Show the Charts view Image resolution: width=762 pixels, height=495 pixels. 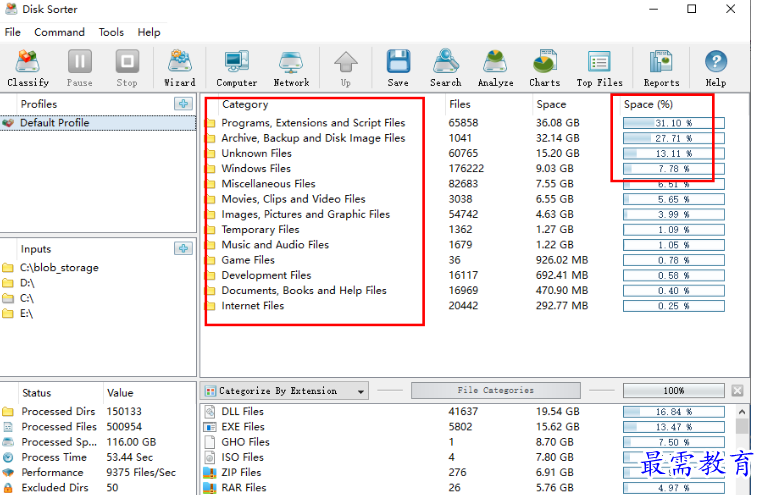(545, 68)
